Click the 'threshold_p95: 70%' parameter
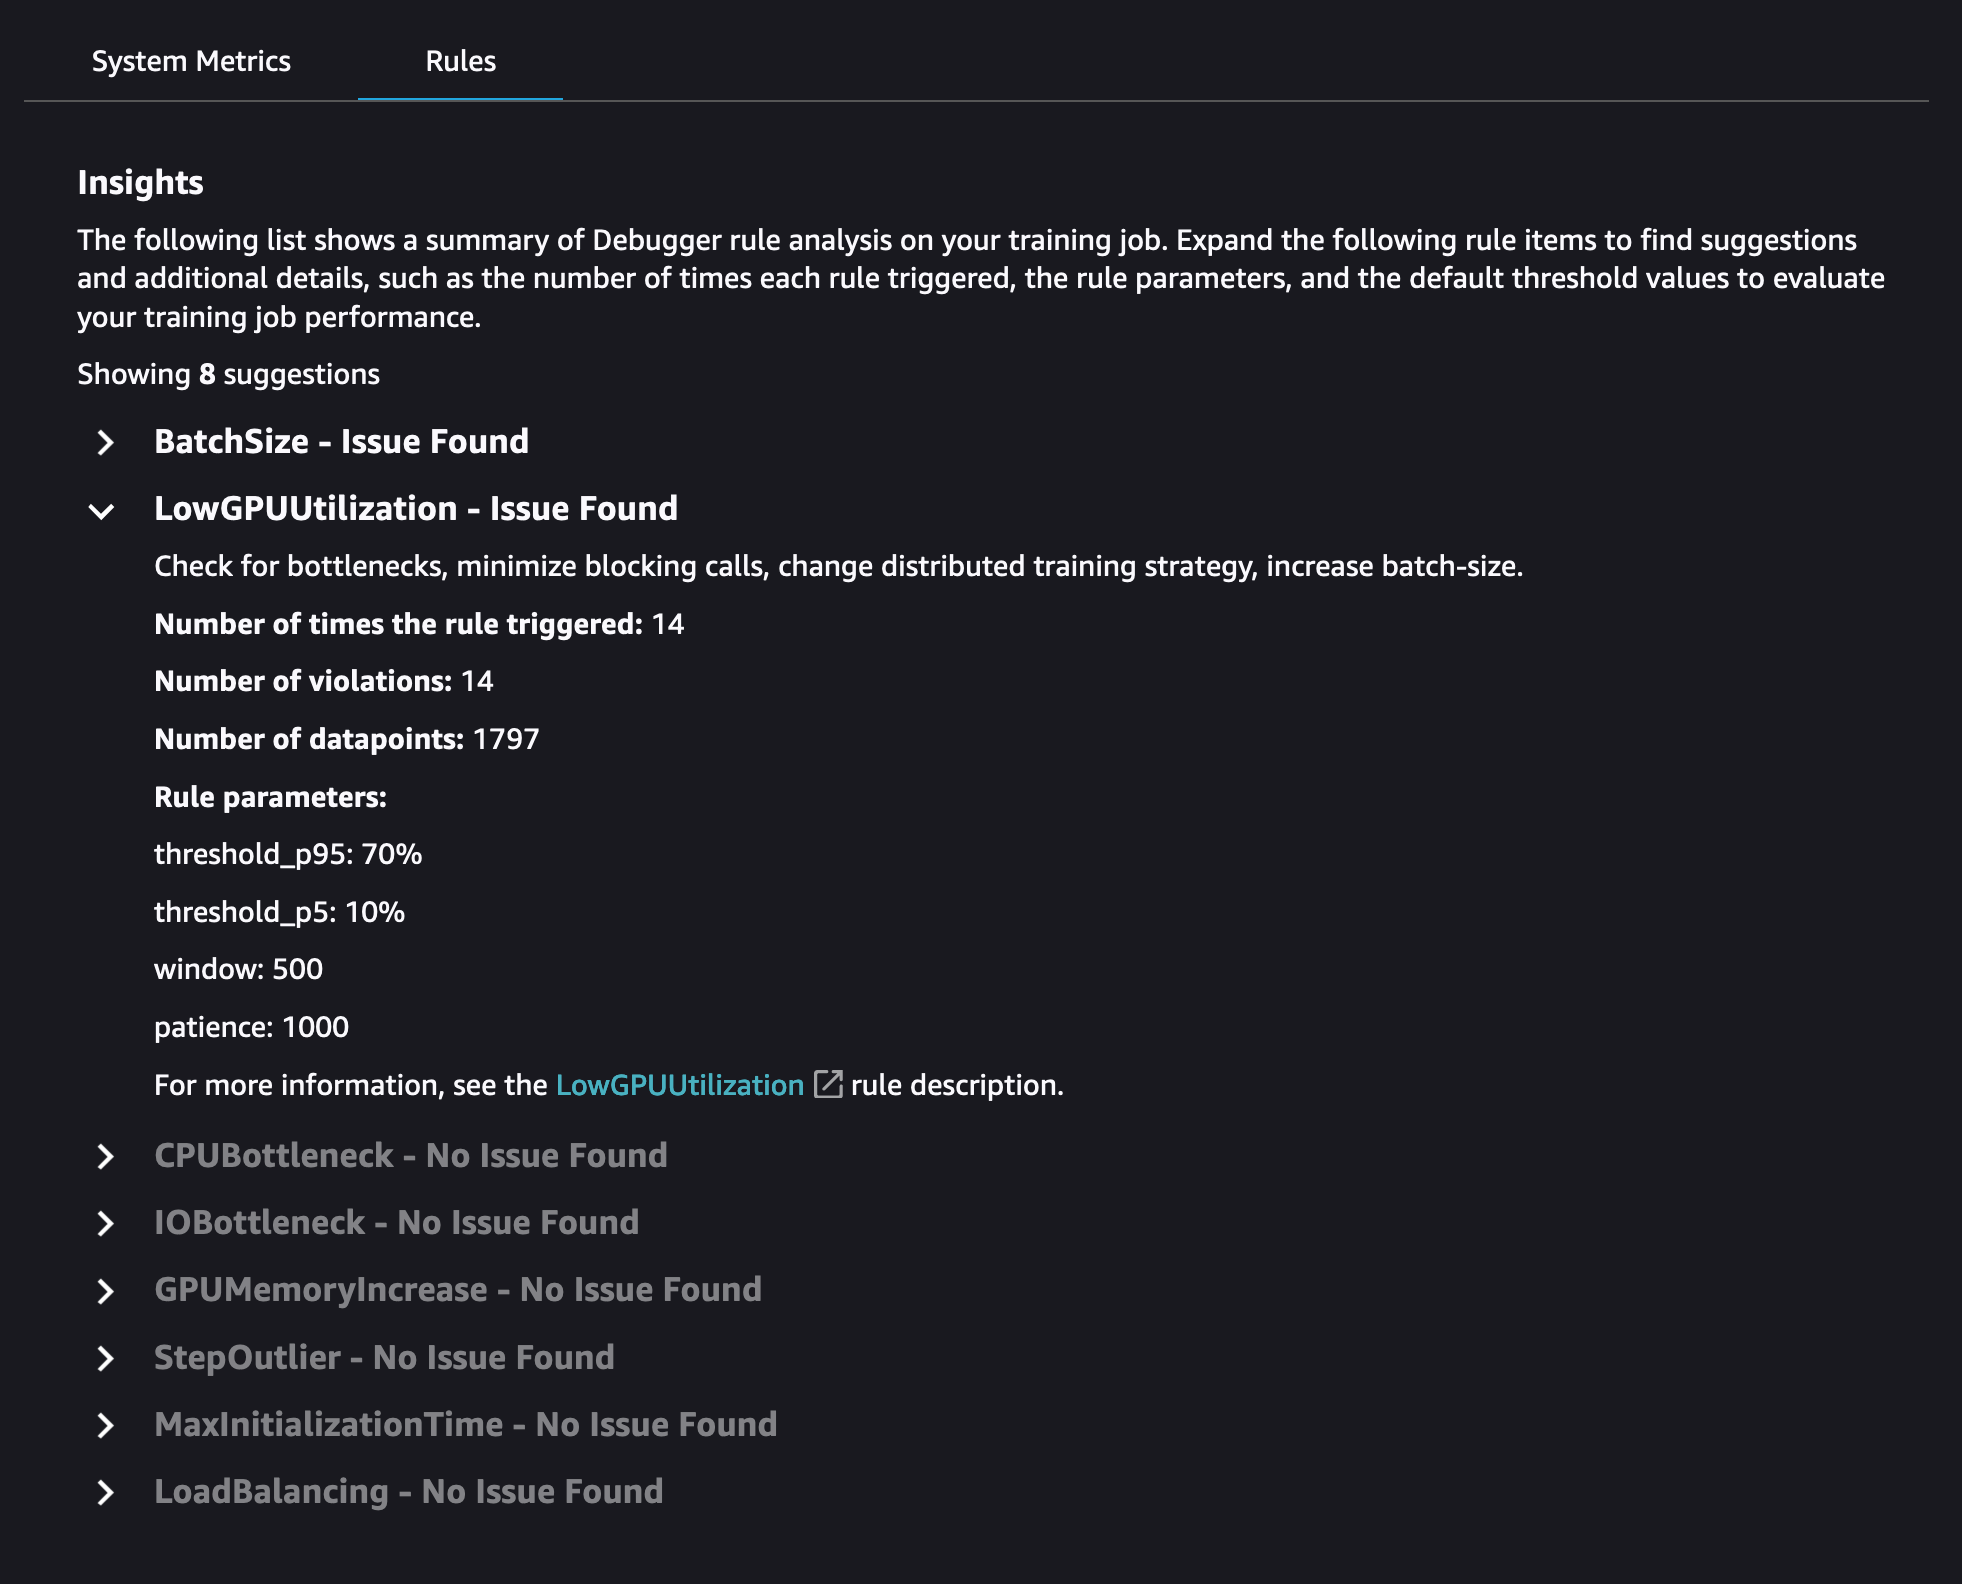 288,854
